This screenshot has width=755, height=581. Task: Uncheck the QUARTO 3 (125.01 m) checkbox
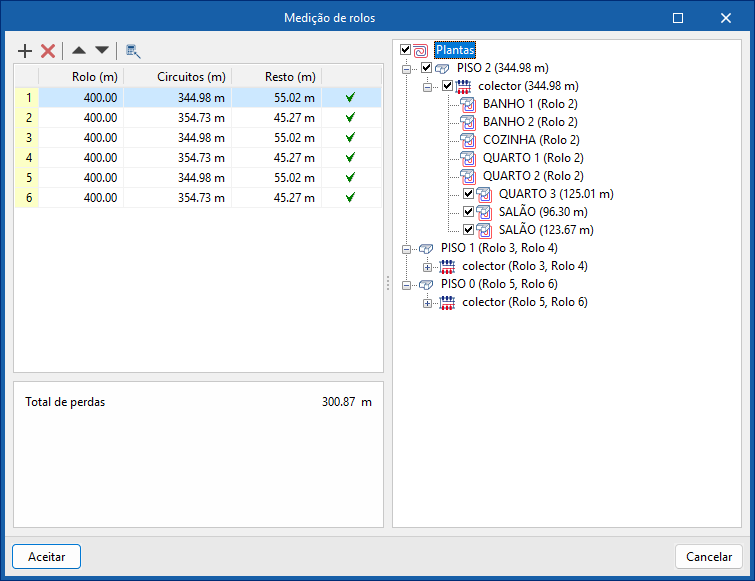(469, 194)
